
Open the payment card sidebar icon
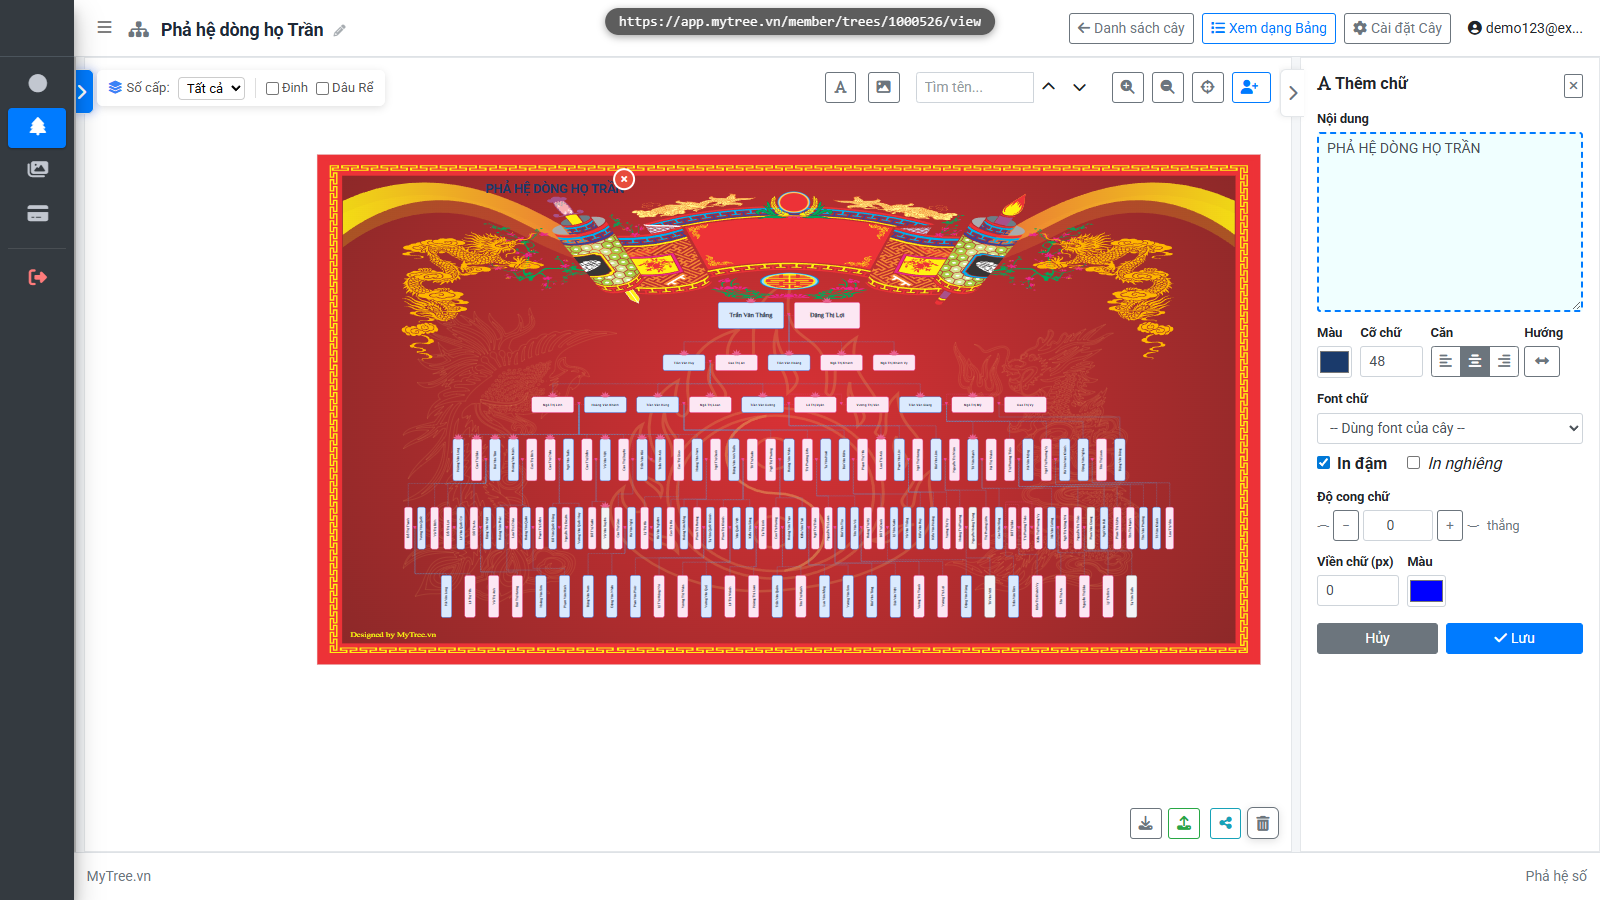[37, 213]
